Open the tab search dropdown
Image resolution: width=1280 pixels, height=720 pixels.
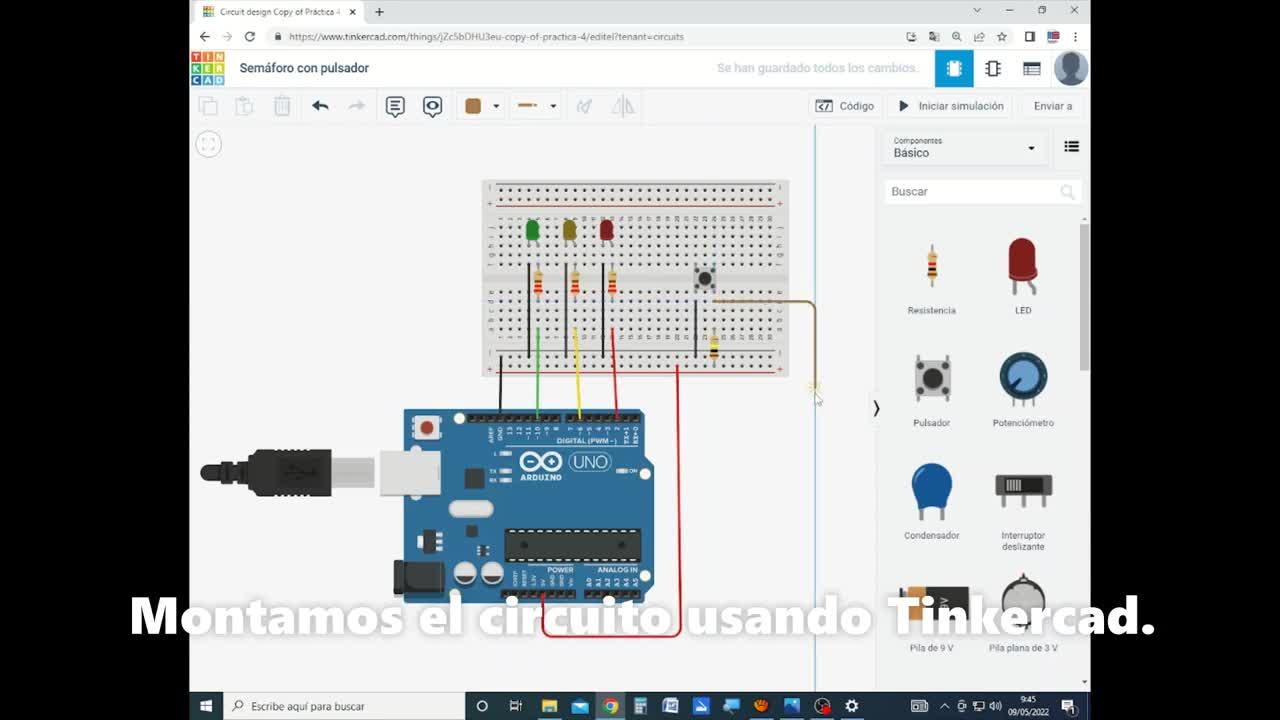(977, 10)
